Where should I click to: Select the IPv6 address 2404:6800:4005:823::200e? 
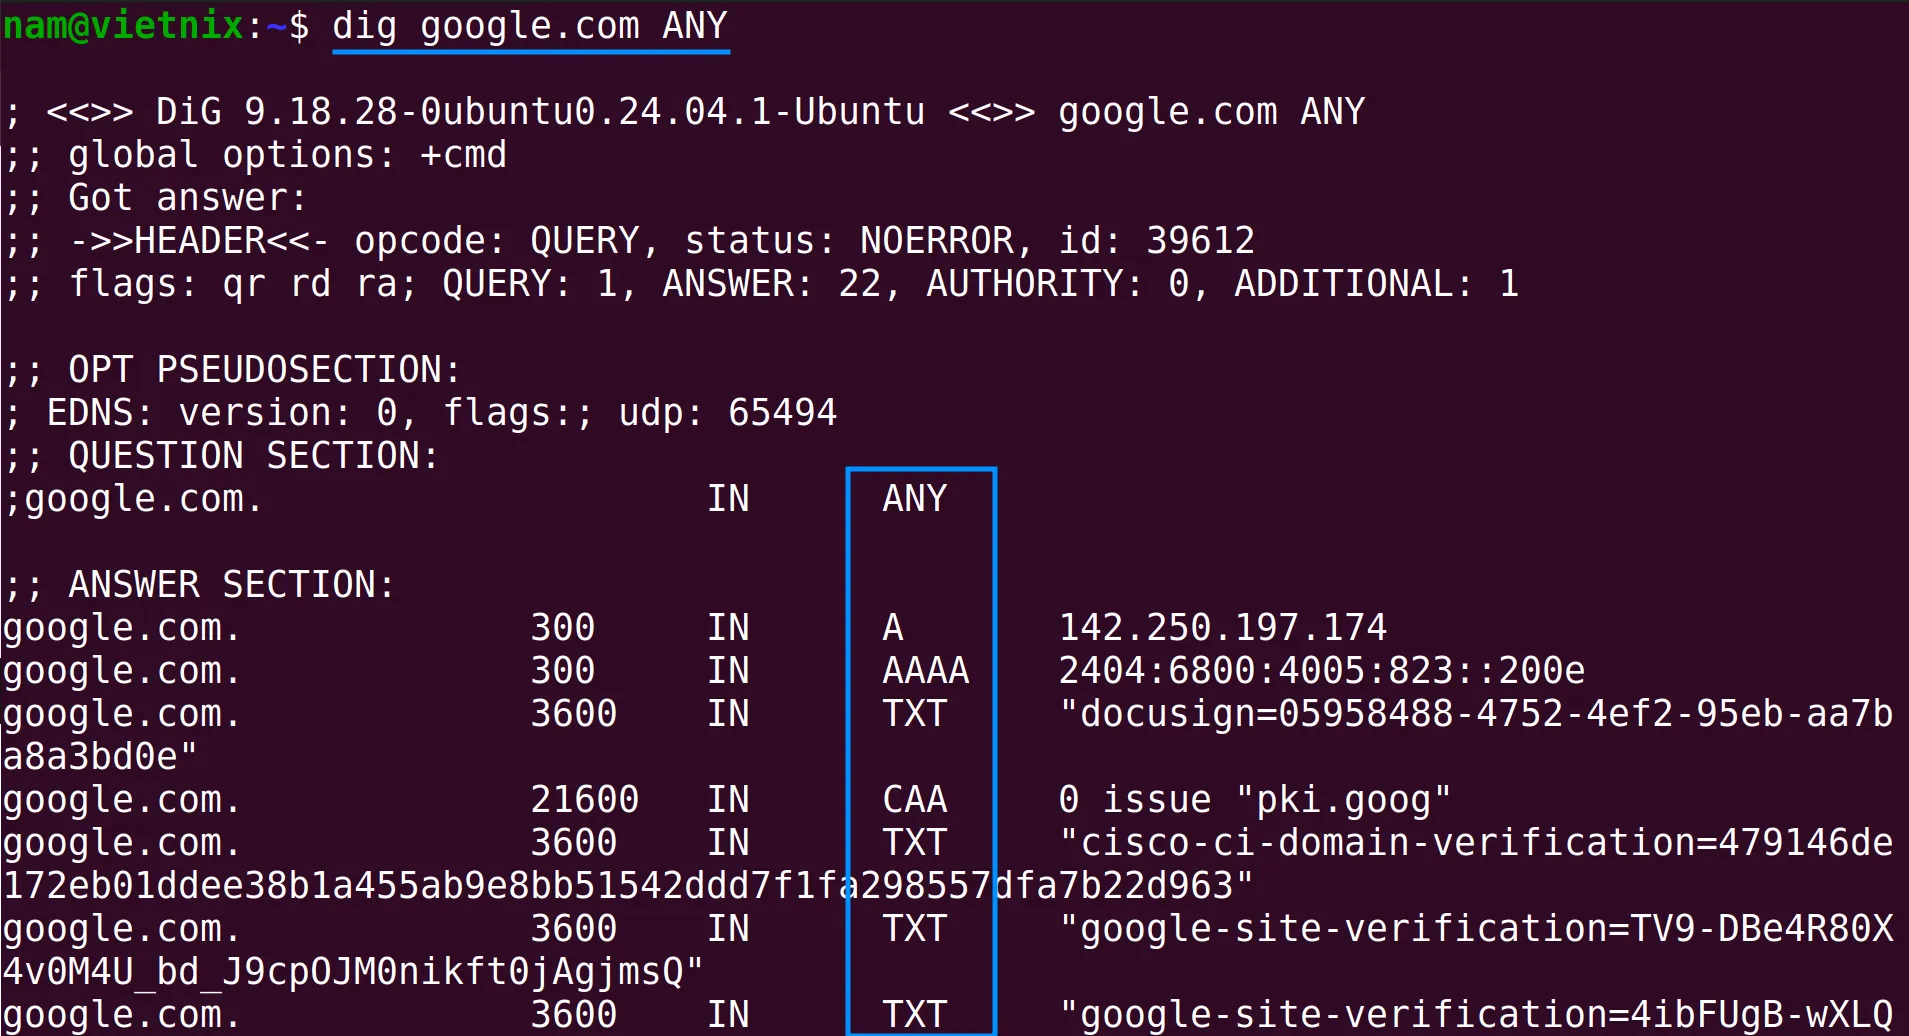click(1321, 671)
